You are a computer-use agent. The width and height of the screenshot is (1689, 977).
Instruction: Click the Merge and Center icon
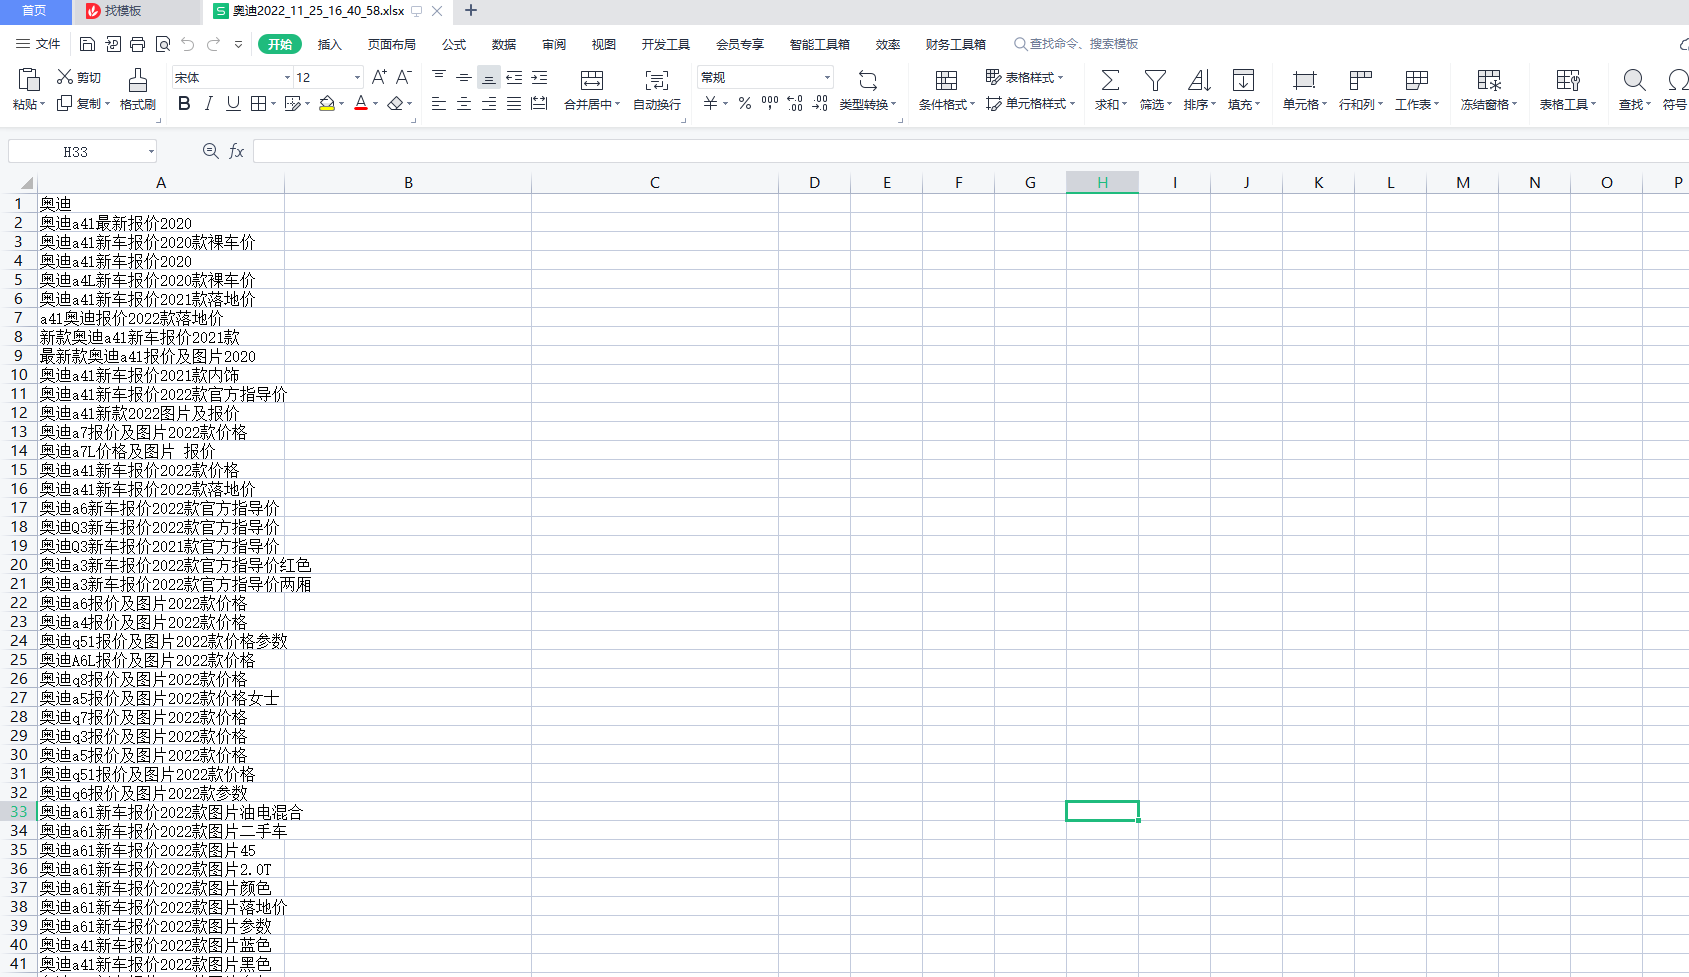click(x=592, y=80)
